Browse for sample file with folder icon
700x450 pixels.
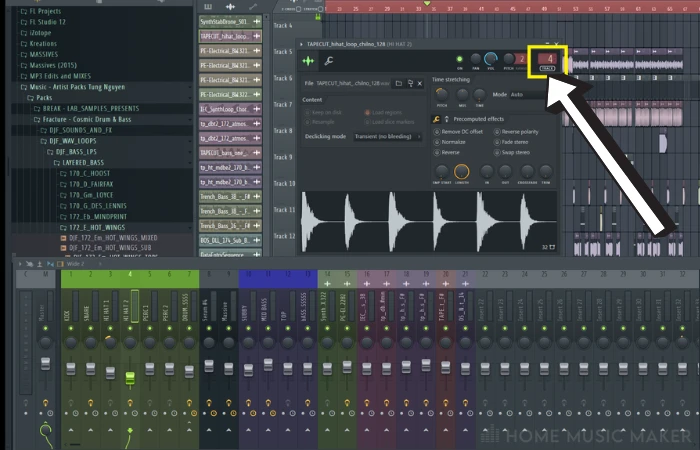click(x=399, y=83)
